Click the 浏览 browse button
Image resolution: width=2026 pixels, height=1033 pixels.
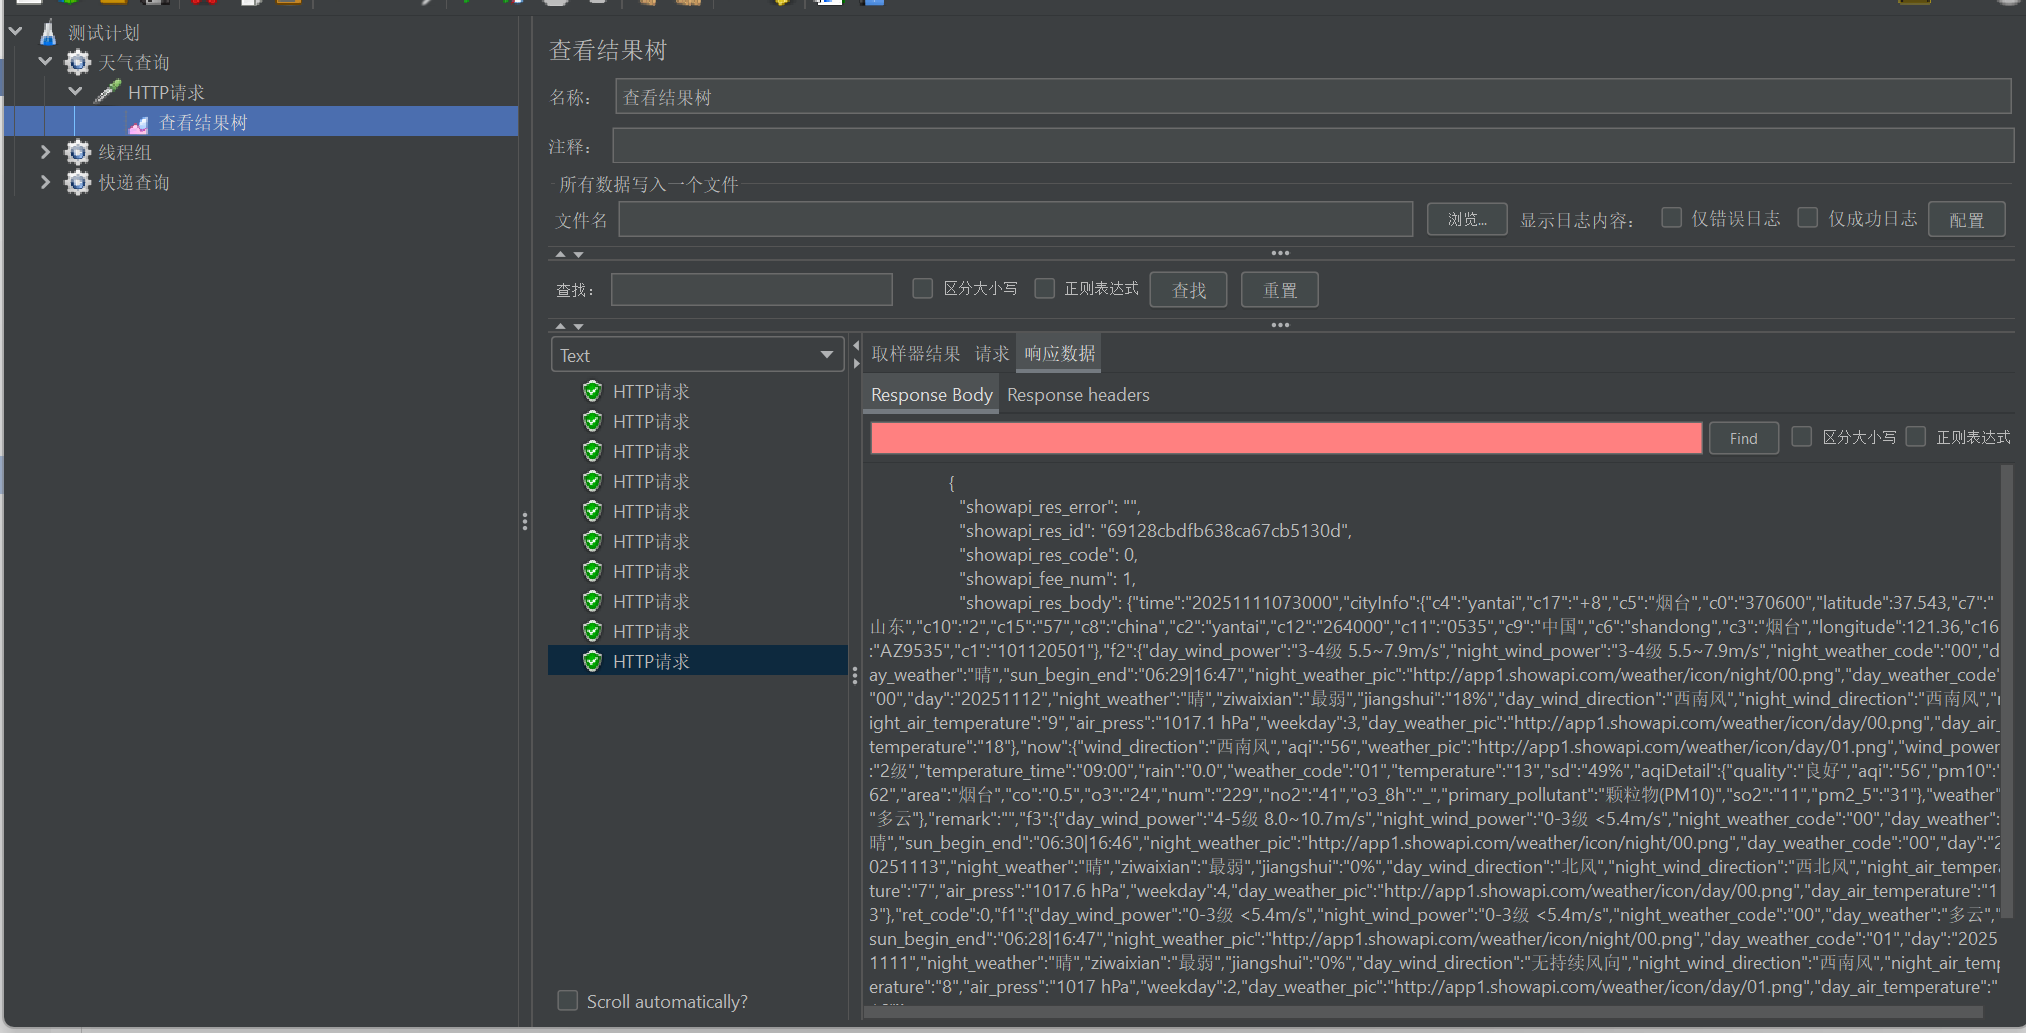[1467, 219]
